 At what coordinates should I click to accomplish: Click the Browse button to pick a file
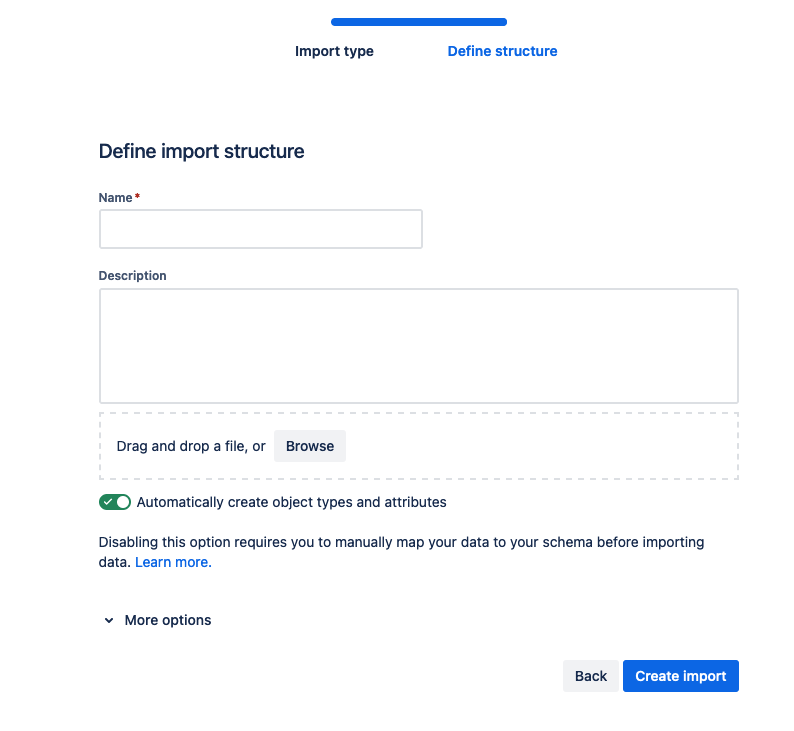(x=310, y=446)
